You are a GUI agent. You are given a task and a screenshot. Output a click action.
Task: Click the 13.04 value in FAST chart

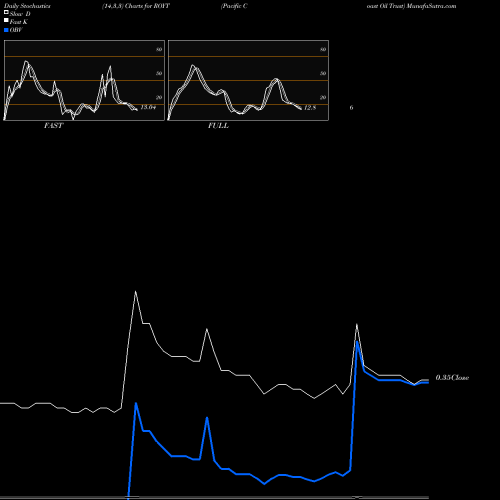point(148,107)
